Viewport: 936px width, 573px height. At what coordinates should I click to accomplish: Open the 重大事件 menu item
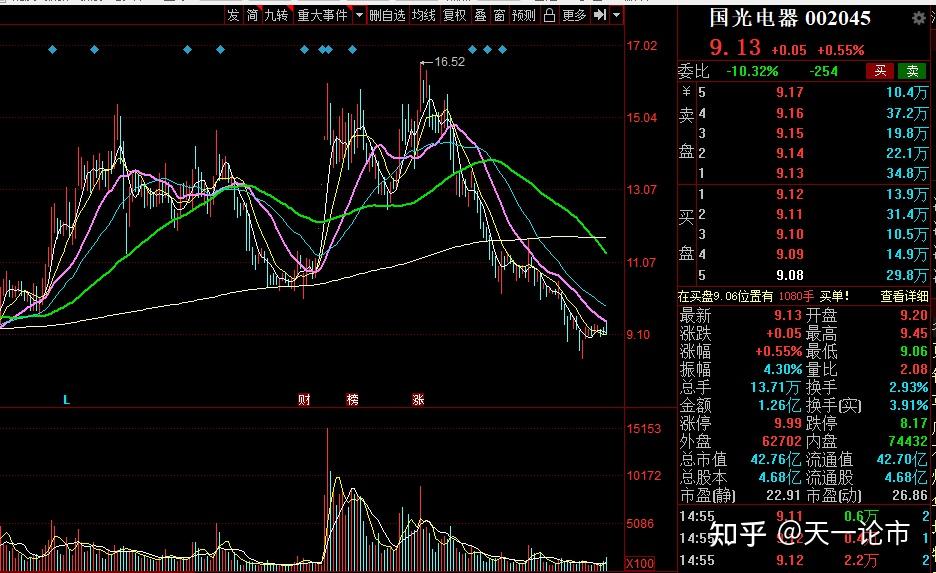click(x=322, y=15)
